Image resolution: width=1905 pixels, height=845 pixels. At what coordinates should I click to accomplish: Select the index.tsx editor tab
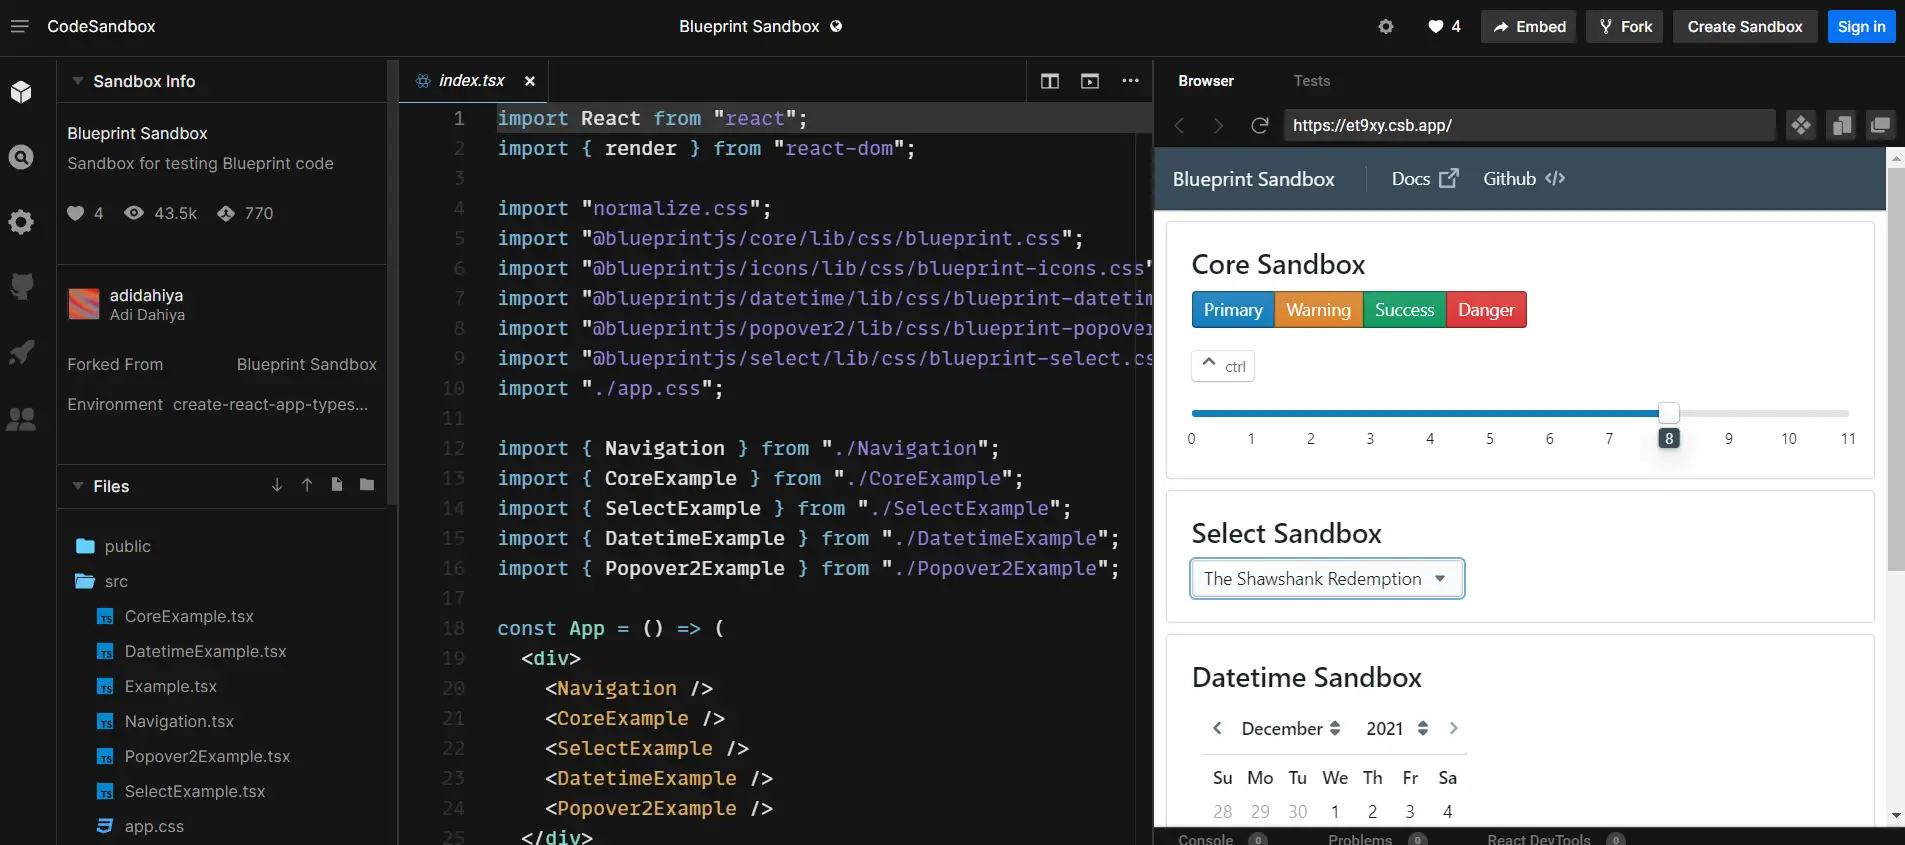tap(473, 81)
